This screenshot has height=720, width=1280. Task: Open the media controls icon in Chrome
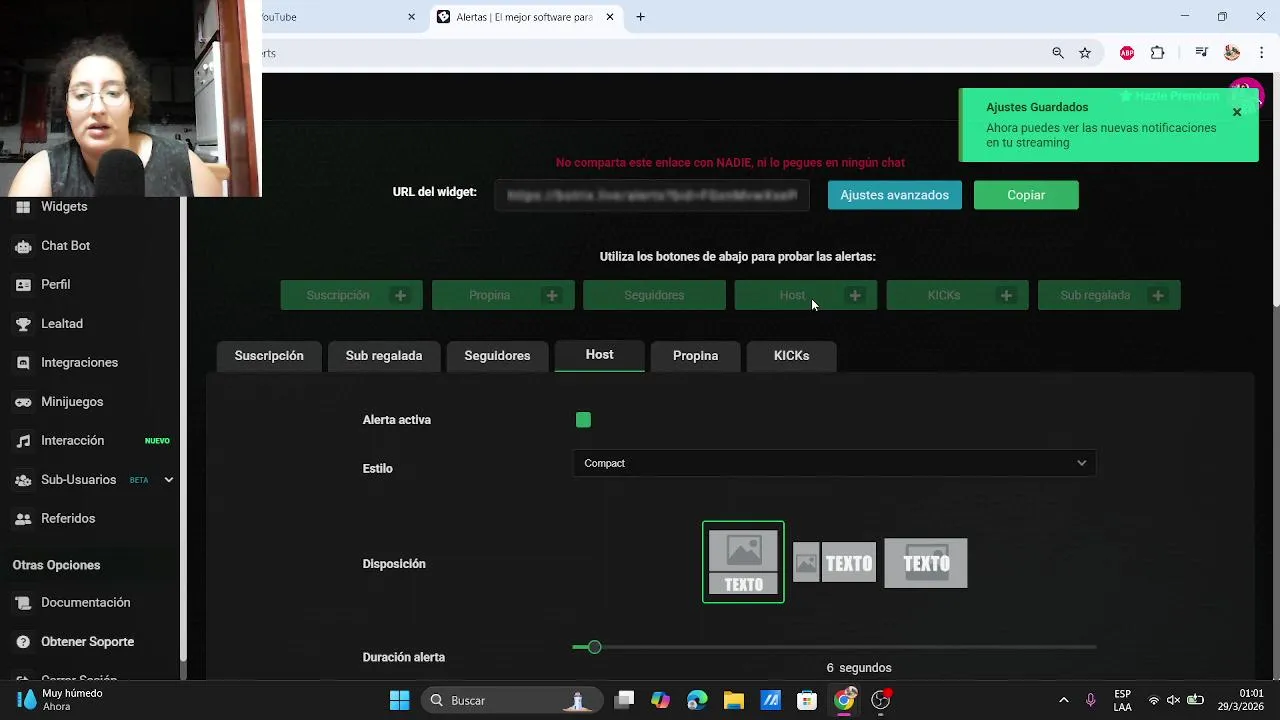pyautogui.click(x=1202, y=53)
